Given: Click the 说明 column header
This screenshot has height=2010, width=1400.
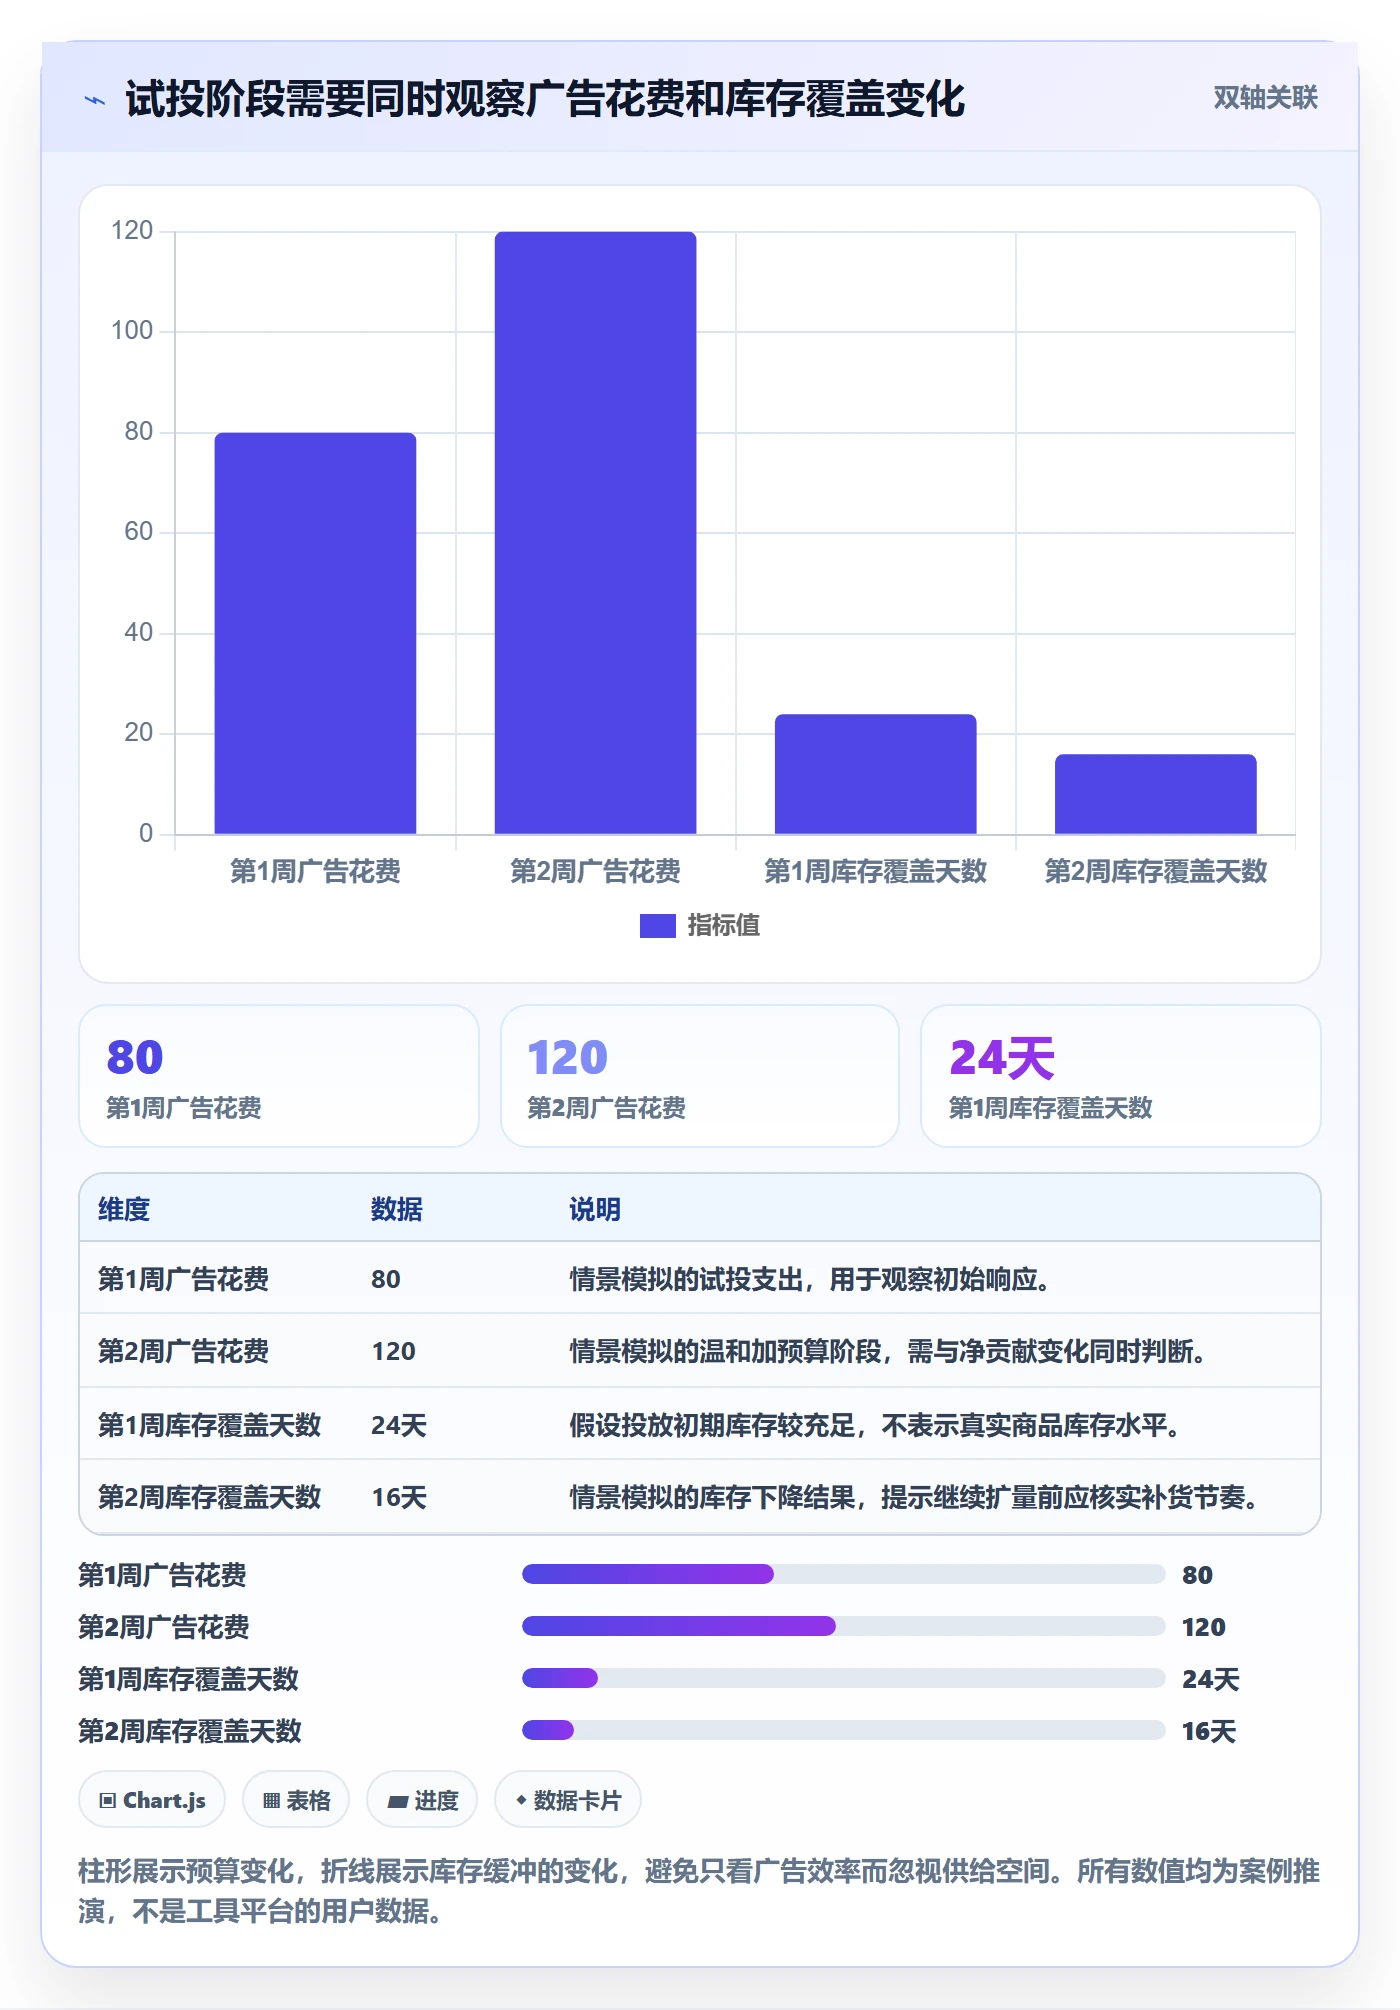Looking at the screenshot, I should 595,1209.
